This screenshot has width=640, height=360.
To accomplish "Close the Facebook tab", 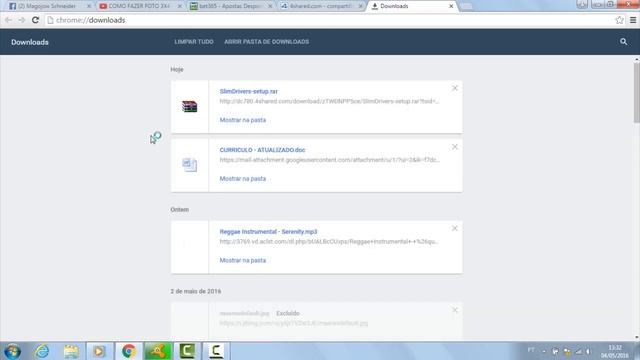I will (89, 6).
